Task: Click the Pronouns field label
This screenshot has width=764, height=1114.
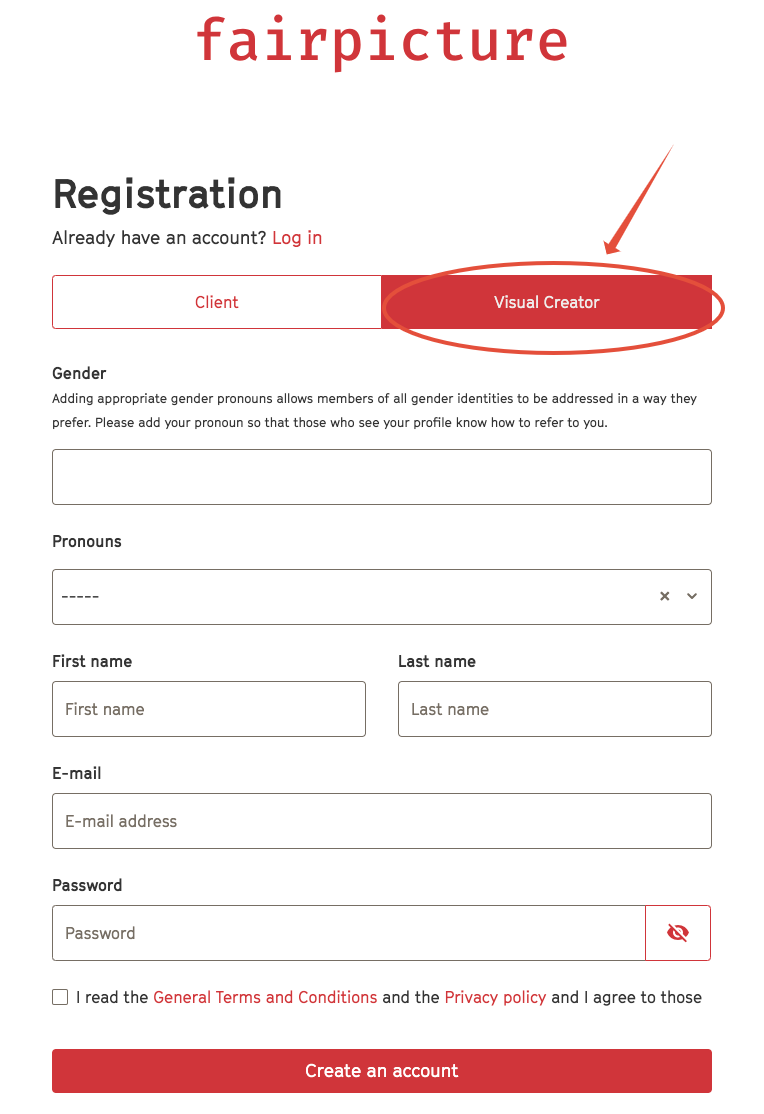Action: click(87, 541)
